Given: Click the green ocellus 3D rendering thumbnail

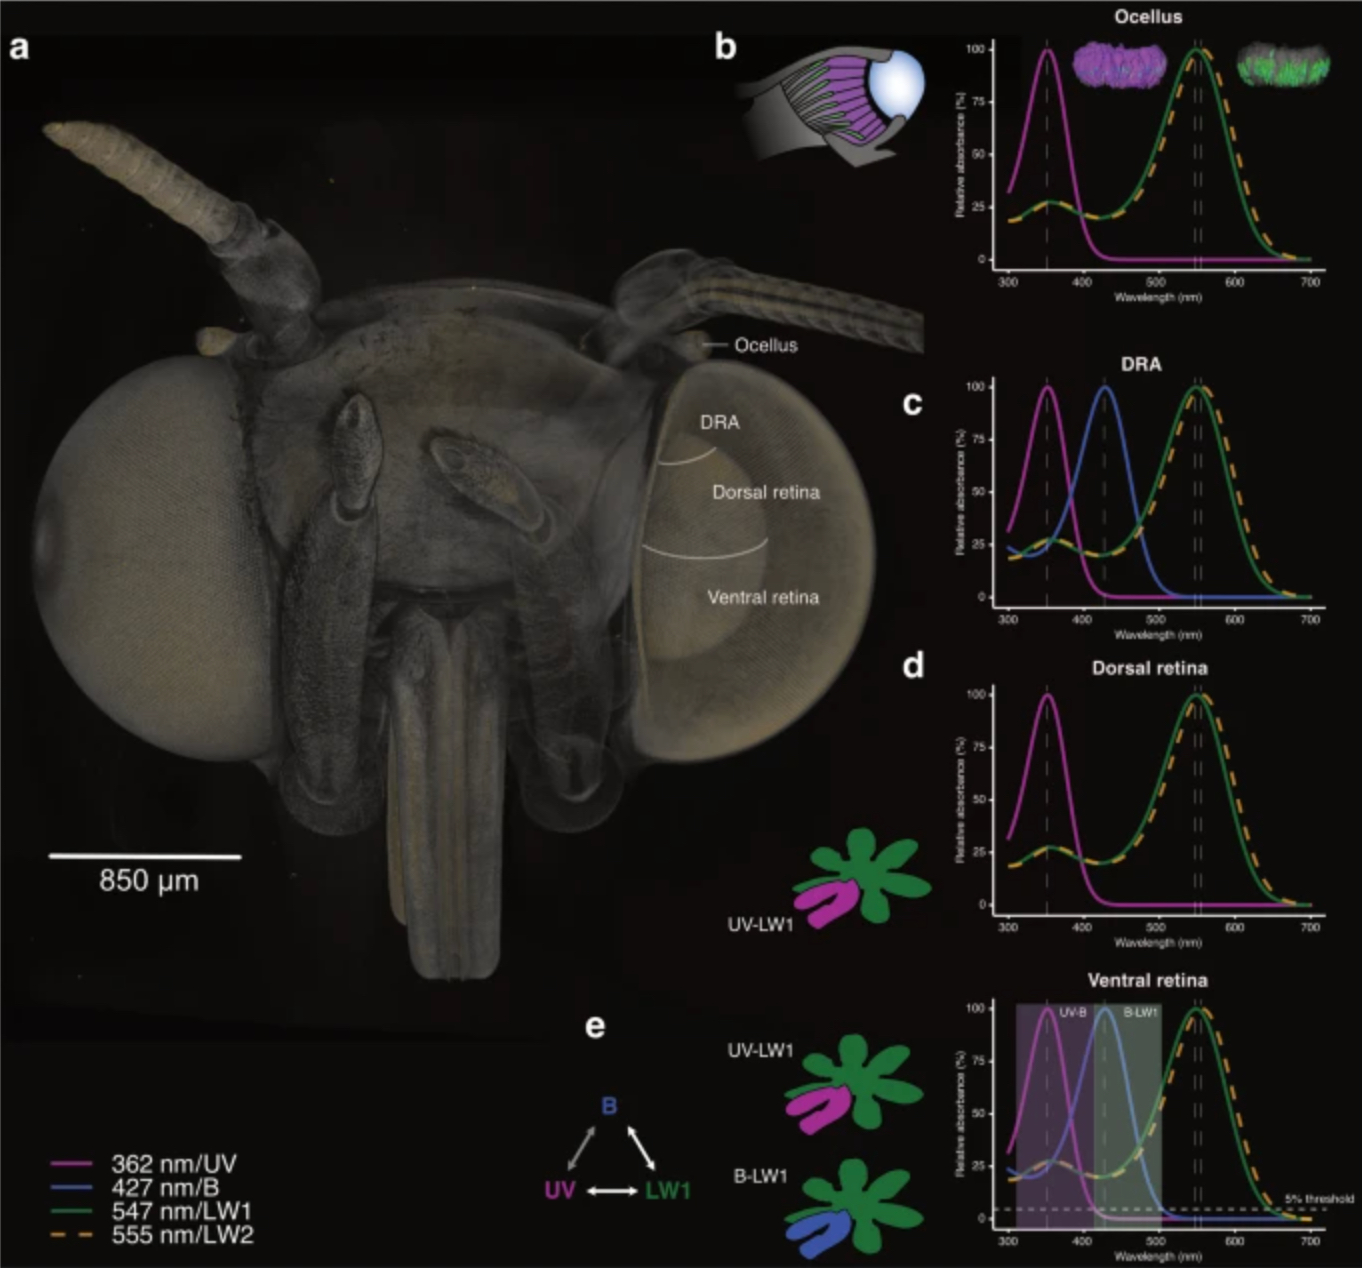Looking at the screenshot, I should [1283, 65].
